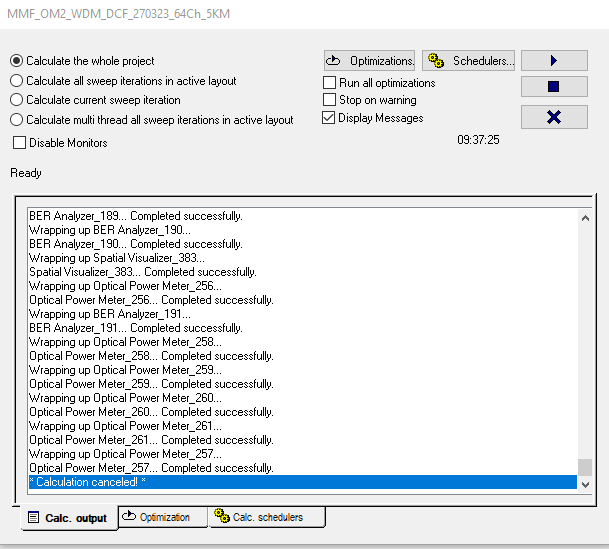This screenshot has height=549, width=609.
Task: Switch to the Calc. output tab
Action: click(68, 518)
